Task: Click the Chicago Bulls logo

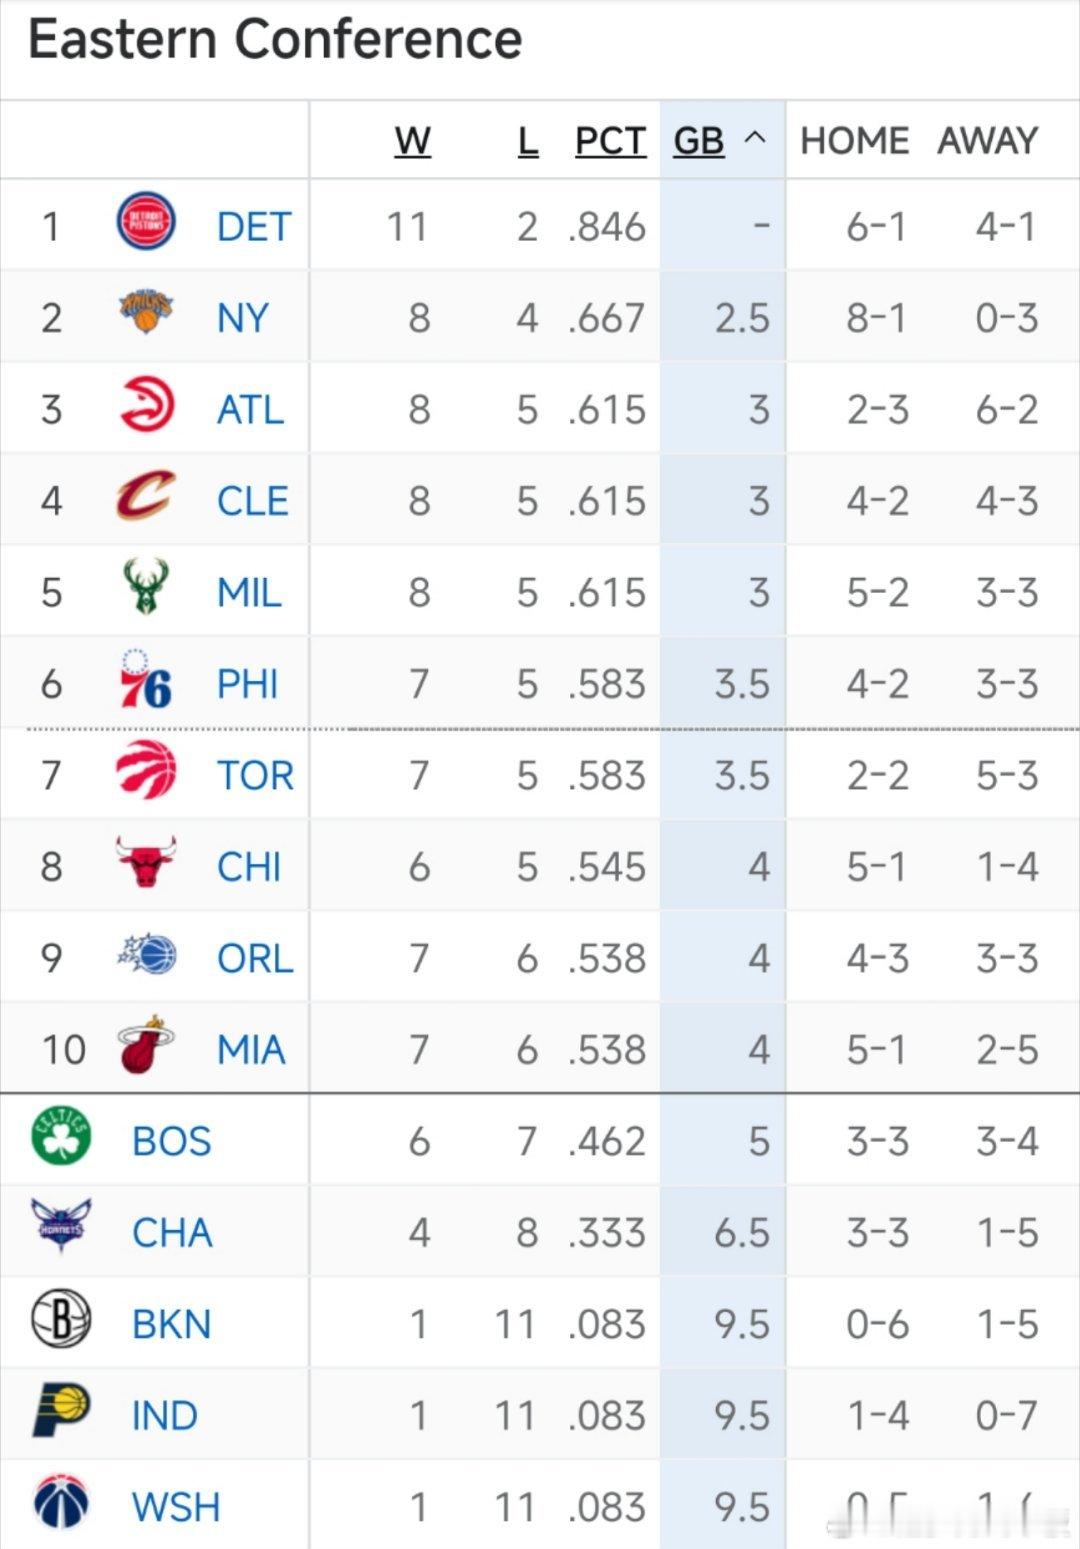Action: 146,863
